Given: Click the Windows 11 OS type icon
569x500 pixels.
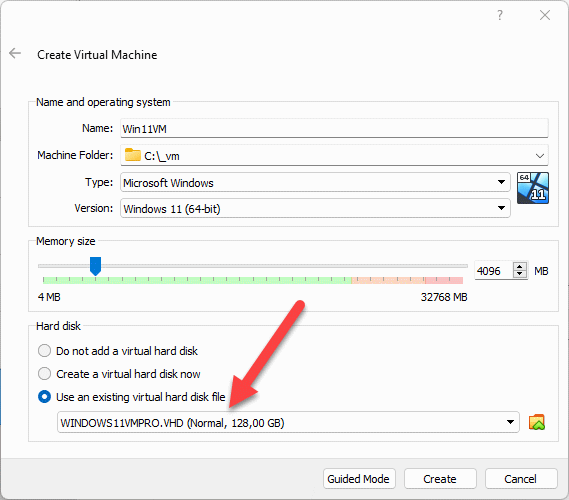Looking at the screenshot, I should [532, 188].
